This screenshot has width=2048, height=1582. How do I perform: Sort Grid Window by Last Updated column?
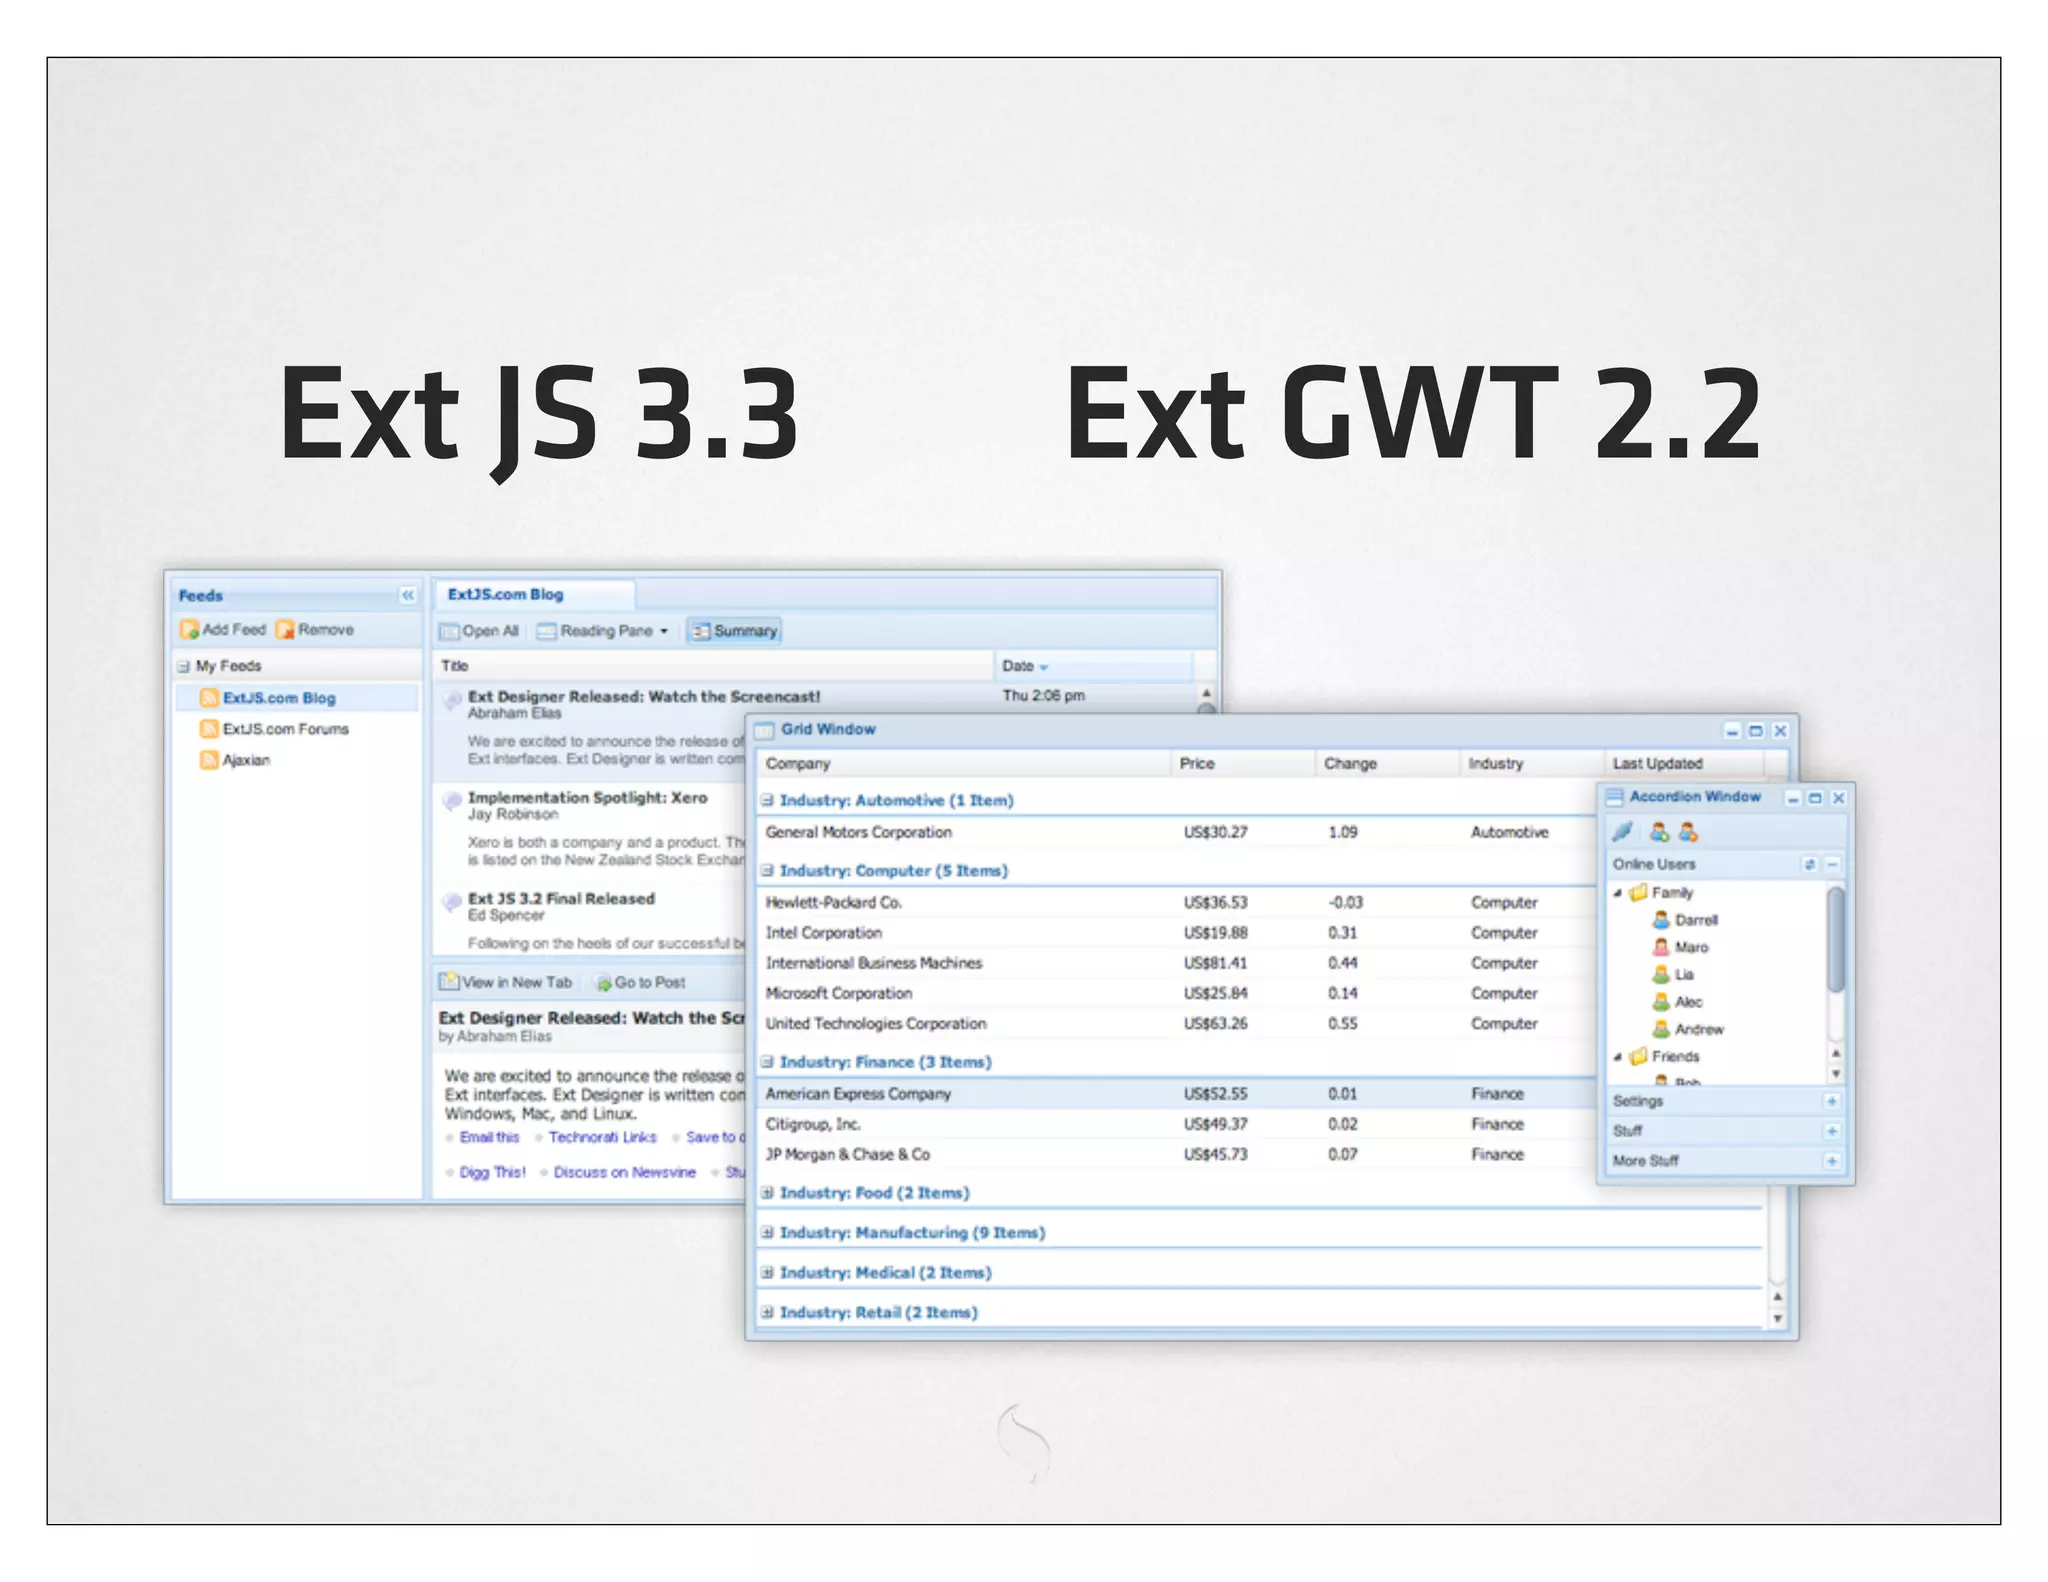point(1683,763)
